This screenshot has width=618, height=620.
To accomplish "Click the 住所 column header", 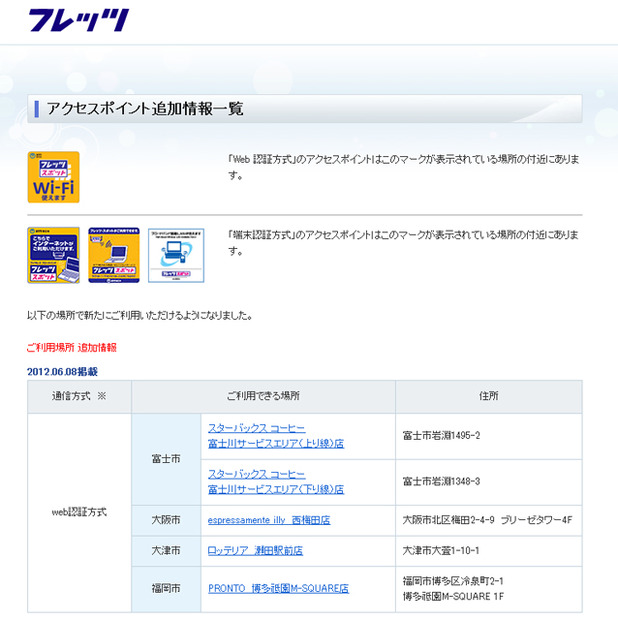I will tap(489, 396).
